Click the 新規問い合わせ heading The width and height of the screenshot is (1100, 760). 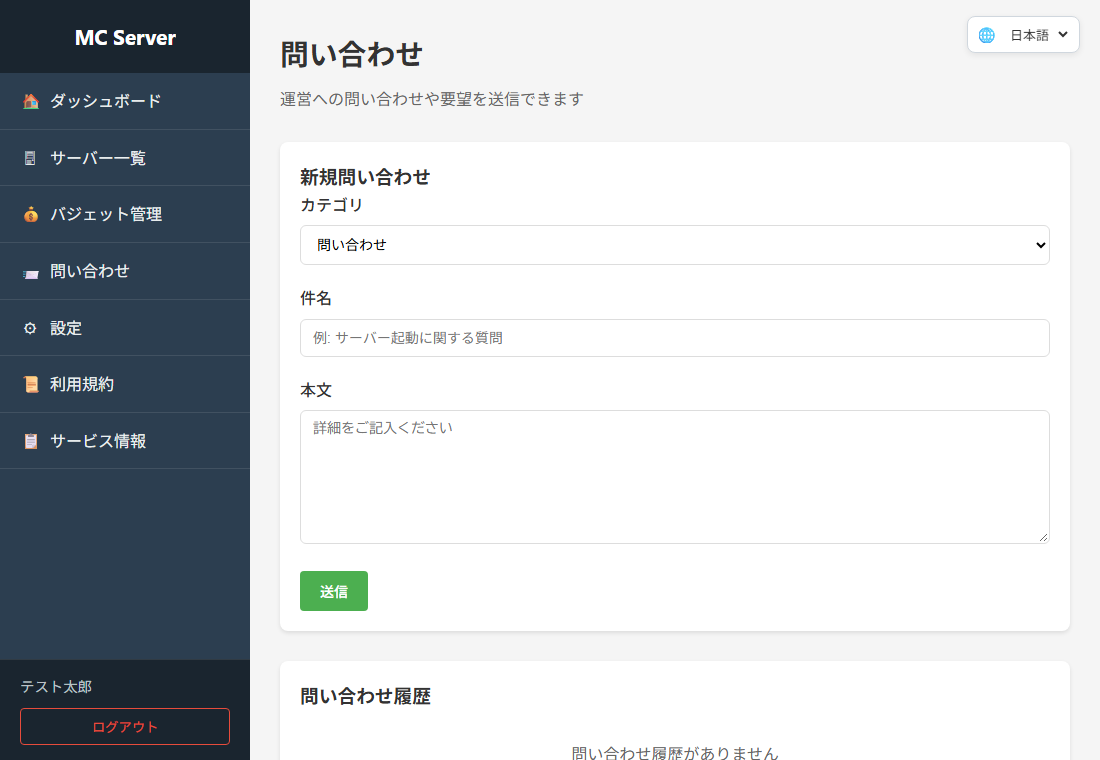click(x=365, y=177)
